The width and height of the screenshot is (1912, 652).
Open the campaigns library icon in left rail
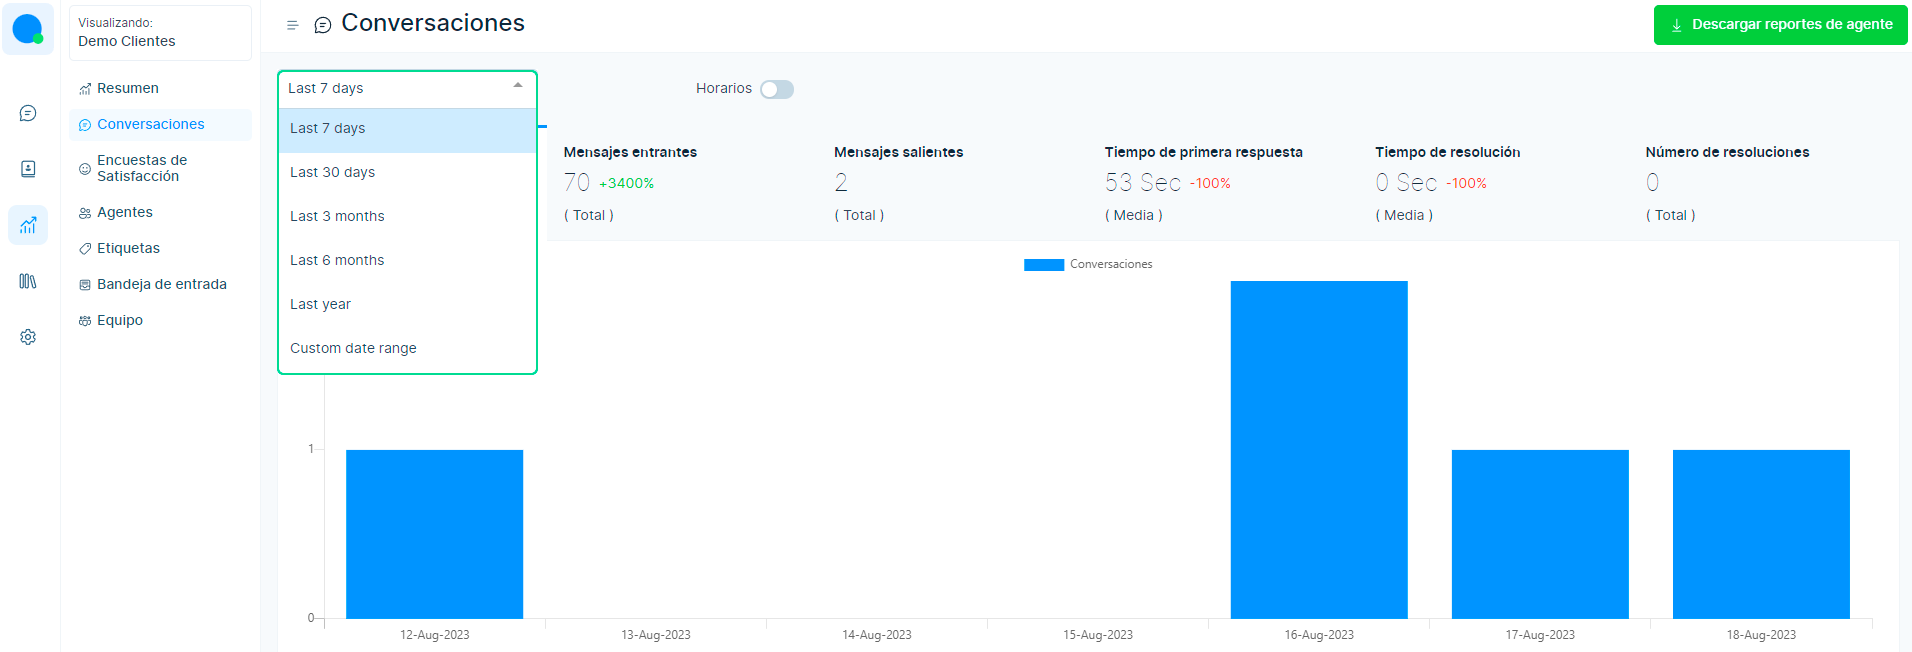pyautogui.click(x=28, y=281)
